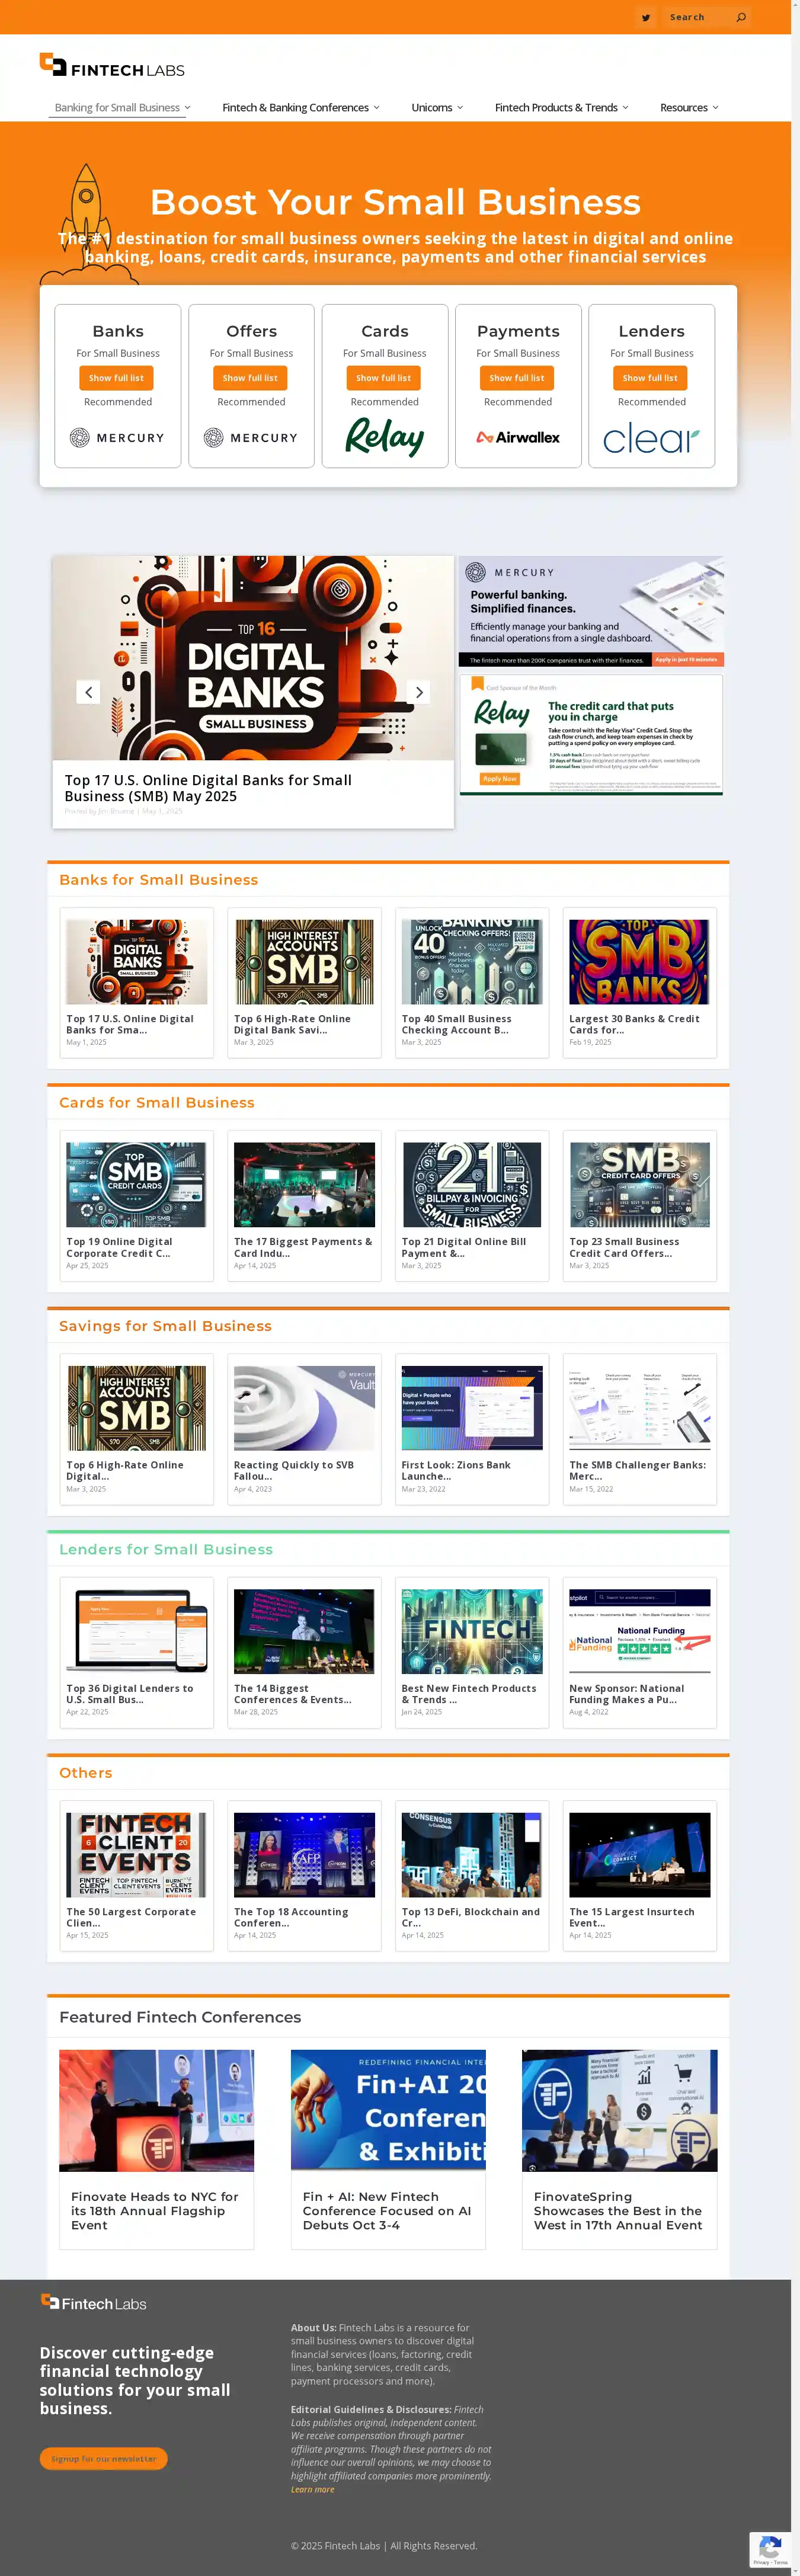Open the Unicorns dropdown menu

pos(437,108)
